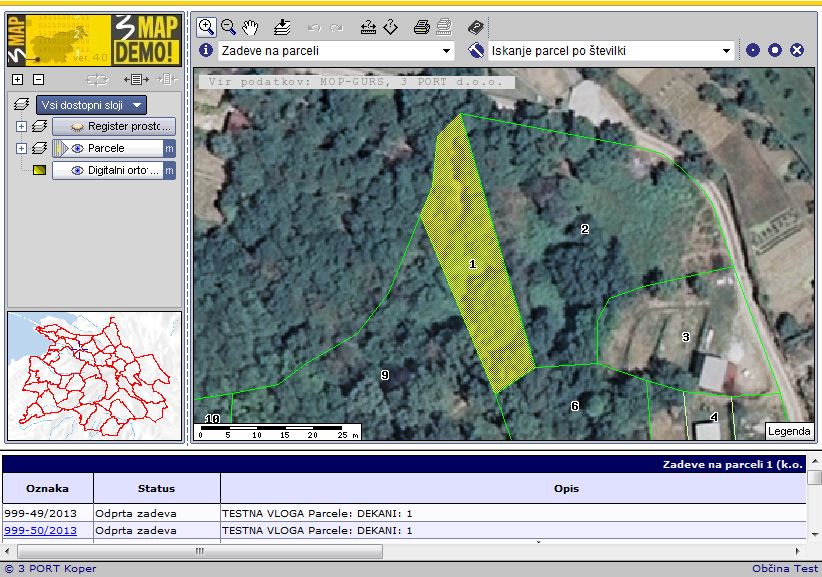Click the greyed-out refresh arrows icon
This screenshot has height=577, width=822.
(97, 80)
